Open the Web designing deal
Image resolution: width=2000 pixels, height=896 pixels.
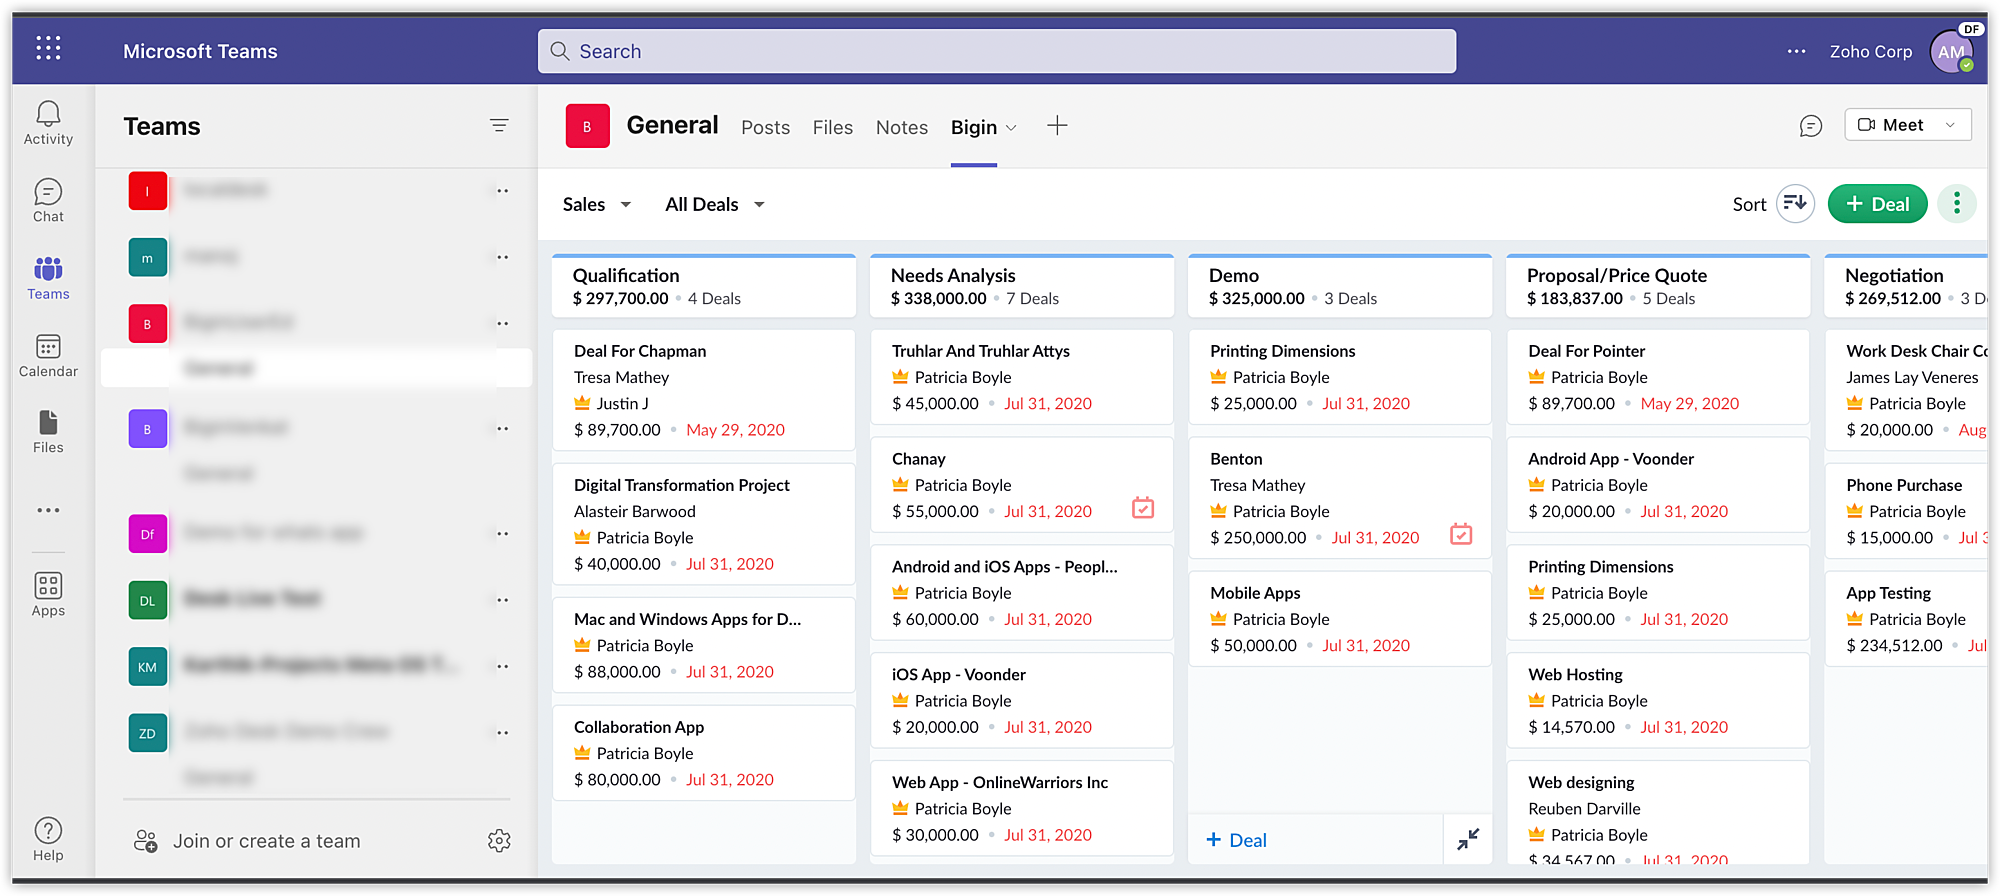point(1658,812)
